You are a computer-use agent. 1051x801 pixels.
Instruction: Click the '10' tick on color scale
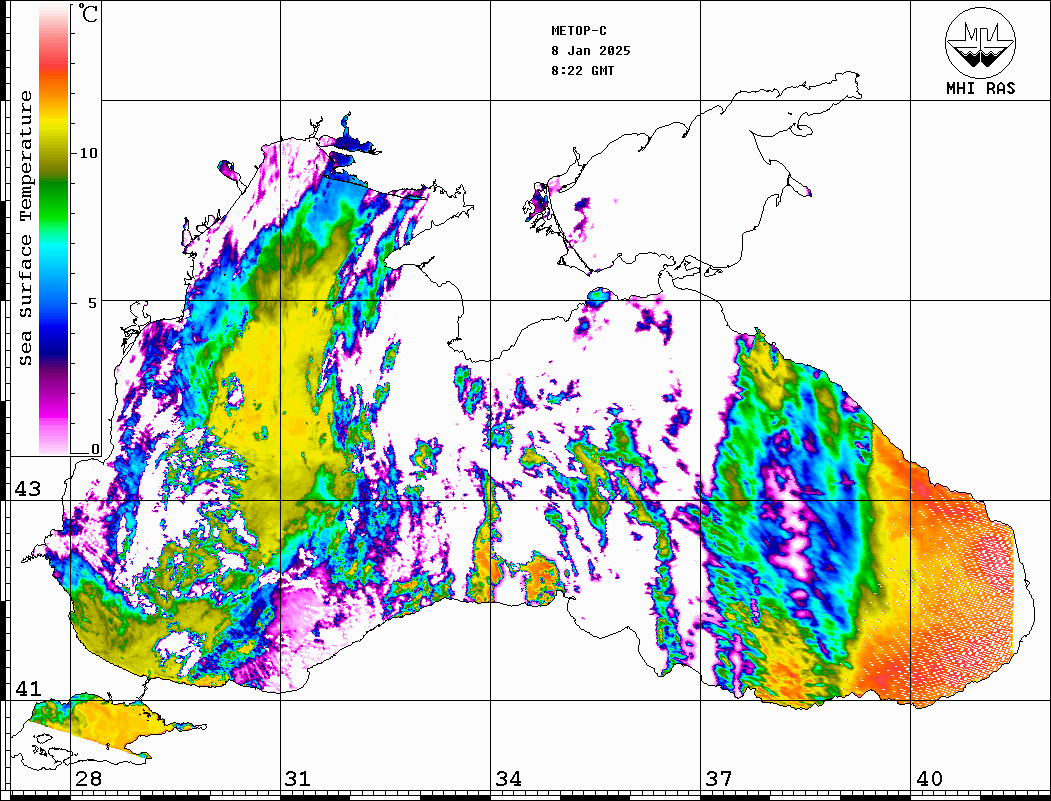[88, 153]
